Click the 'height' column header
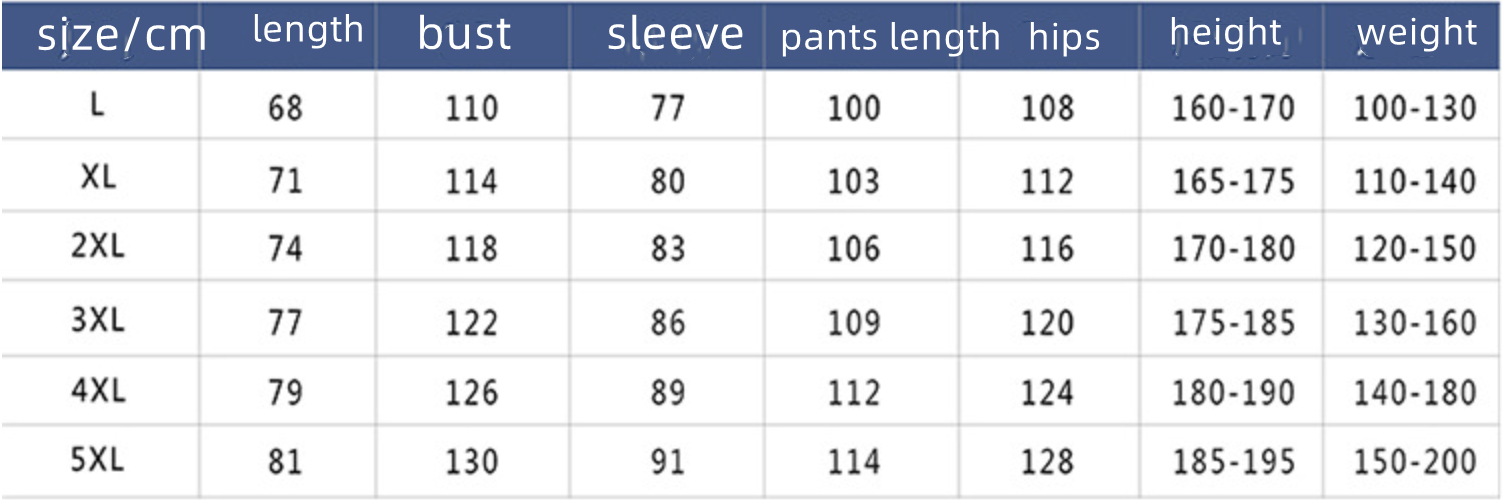The image size is (1502, 500). (x=1225, y=33)
